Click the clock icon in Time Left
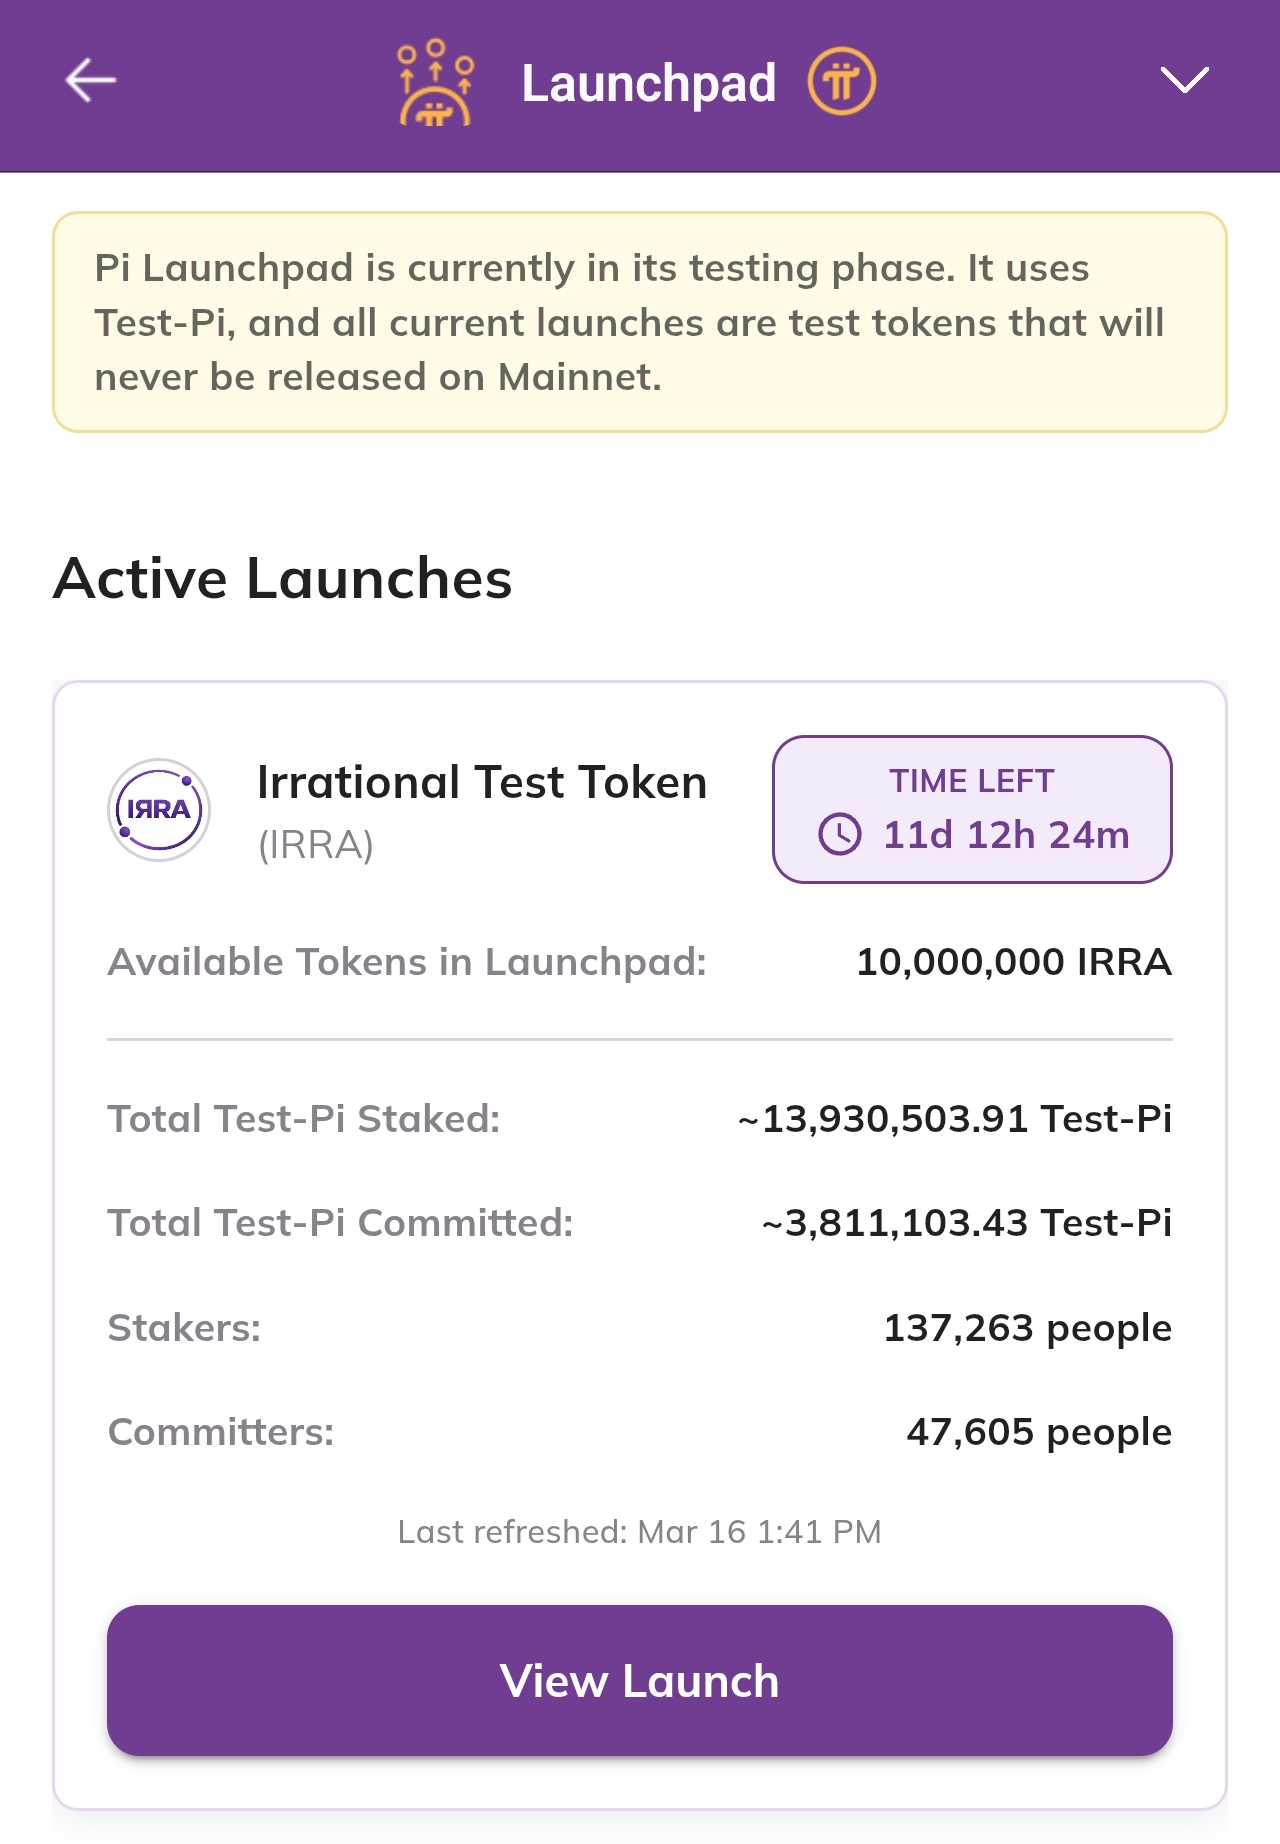This screenshot has height=1844, width=1280. click(840, 834)
